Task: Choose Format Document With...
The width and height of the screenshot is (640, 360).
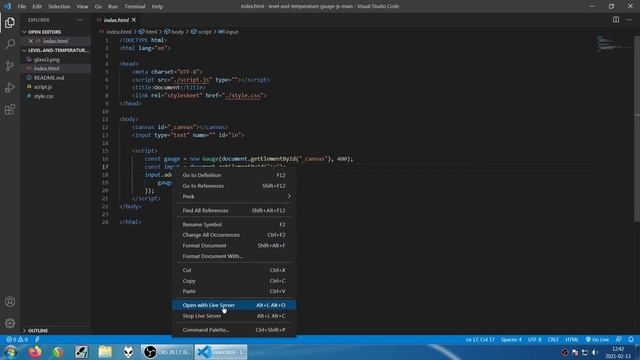Action: tap(234, 256)
